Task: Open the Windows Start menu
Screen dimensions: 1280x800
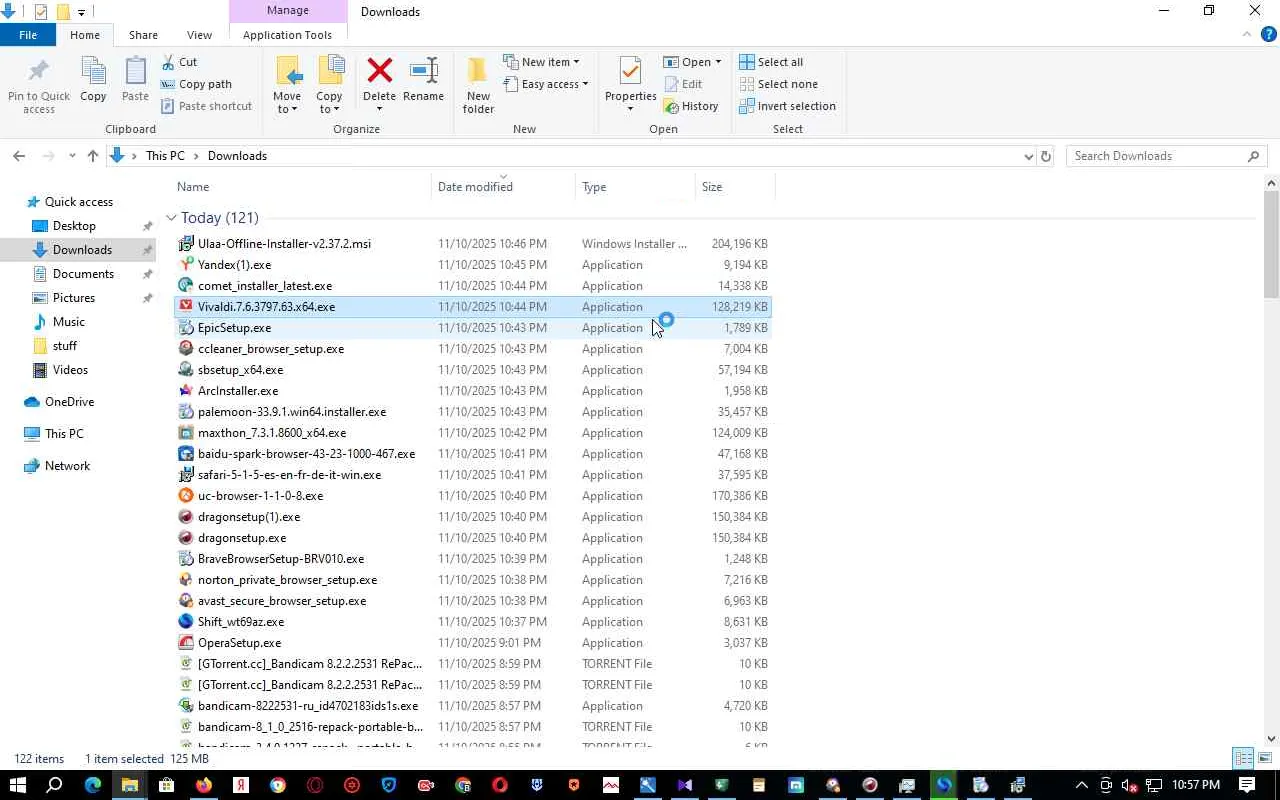Action: [x=18, y=785]
